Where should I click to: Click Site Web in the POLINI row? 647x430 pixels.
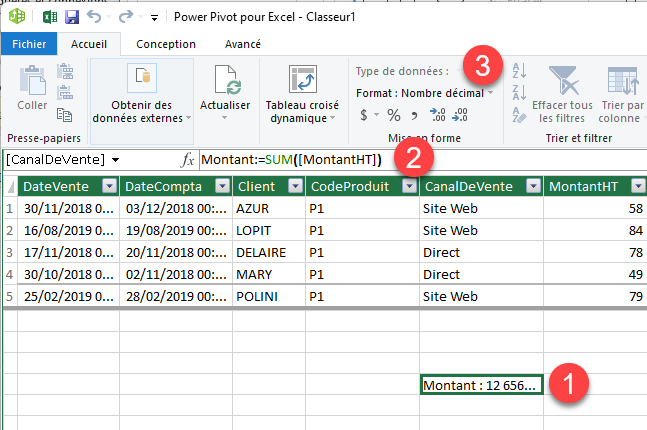[x=481, y=296]
